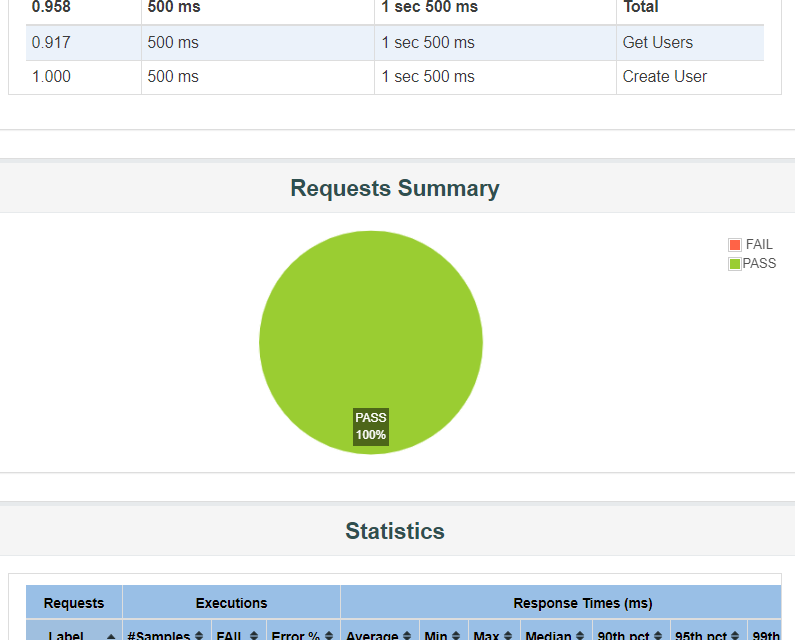Click sort arrows on 90th pct column
This screenshot has height=640, width=795.
(657, 636)
